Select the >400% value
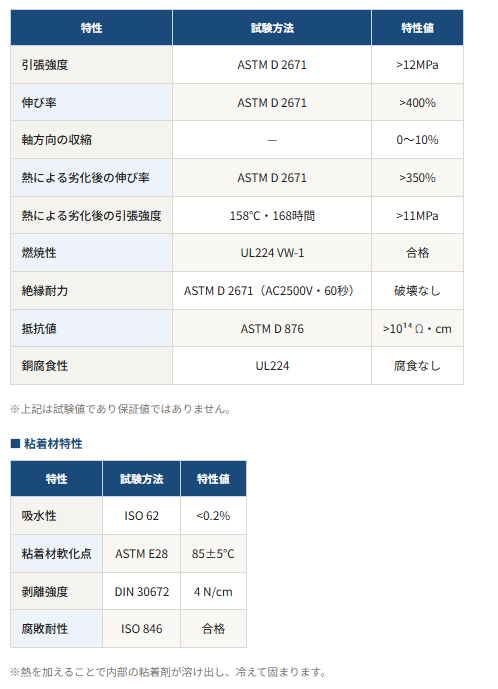498x689 pixels. [x=417, y=103]
